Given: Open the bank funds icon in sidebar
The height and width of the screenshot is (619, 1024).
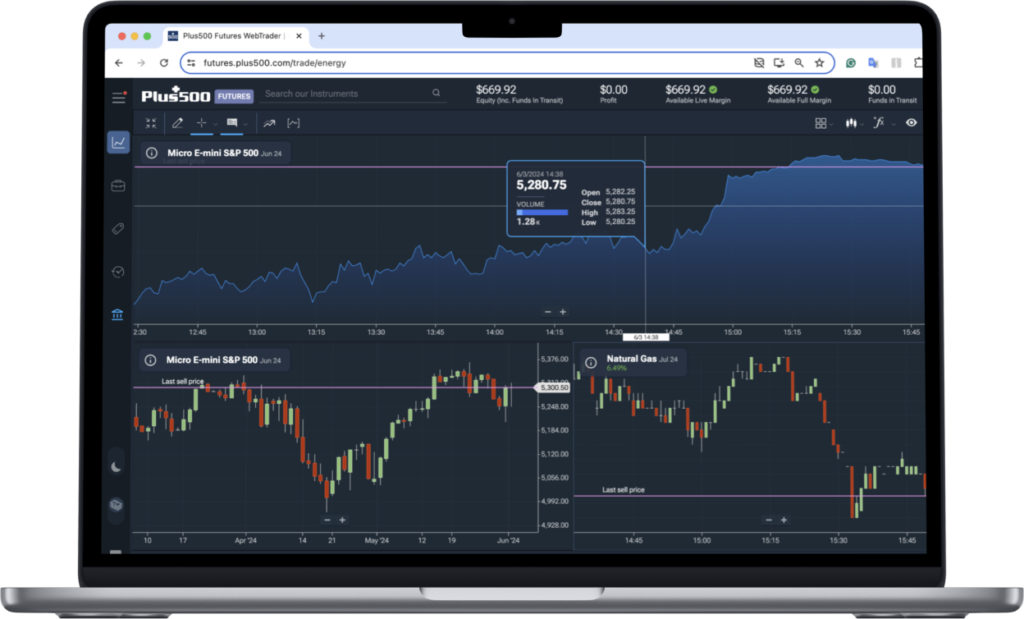Looking at the screenshot, I should [x=119, y=316].
